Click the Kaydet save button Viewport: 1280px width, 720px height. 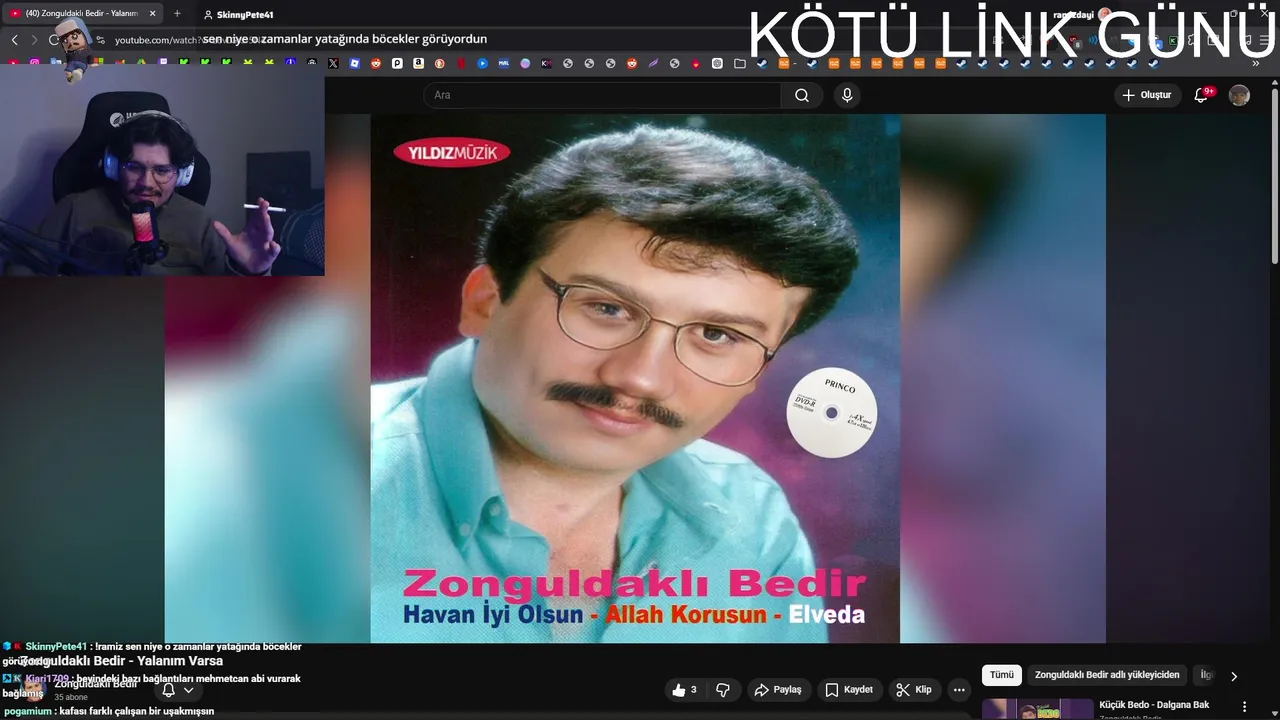point(849,690)
